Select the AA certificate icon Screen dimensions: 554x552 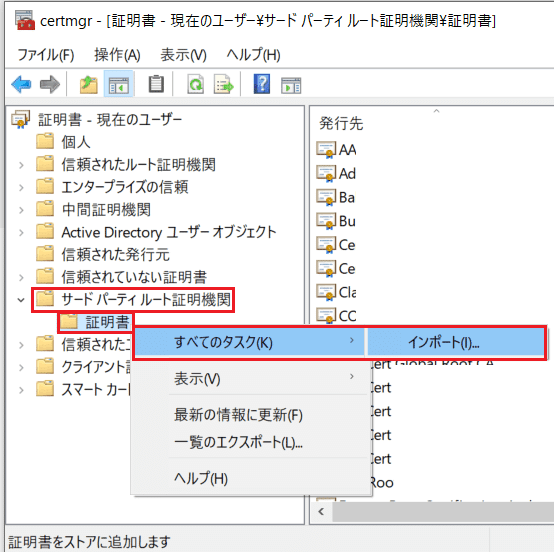[326, 149]
